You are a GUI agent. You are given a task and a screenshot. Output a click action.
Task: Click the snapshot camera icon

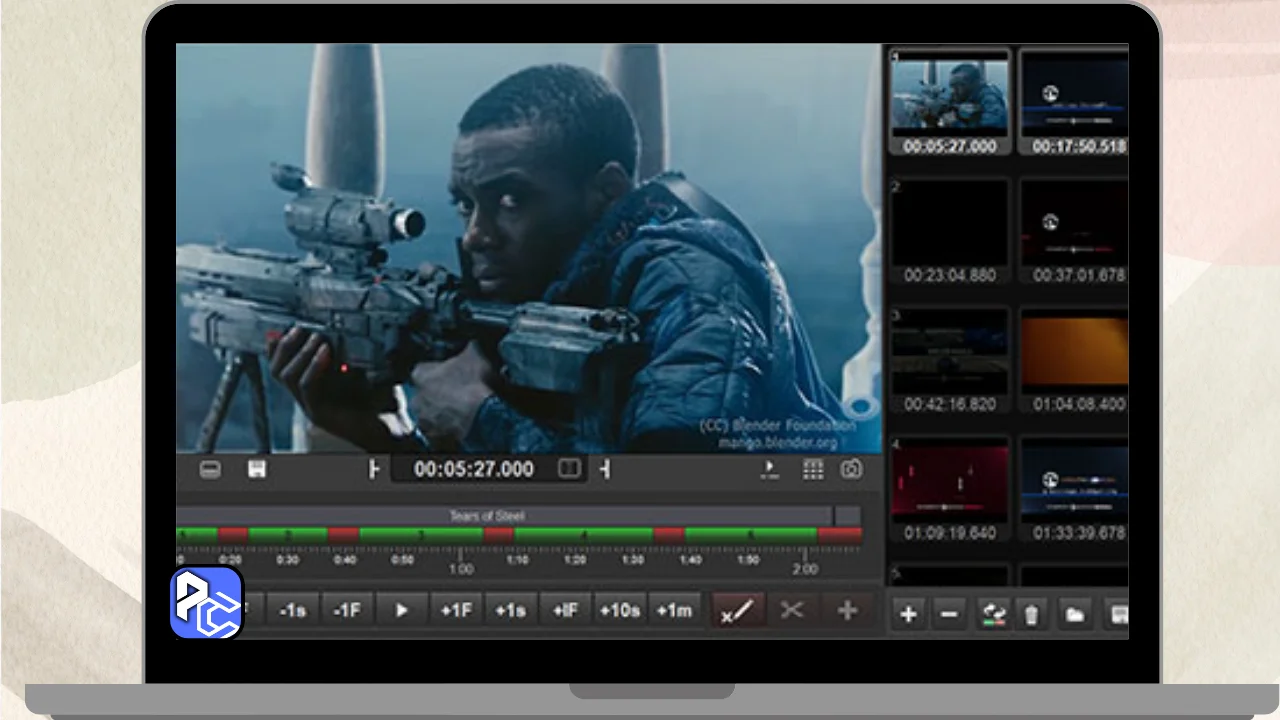[851, 469]
